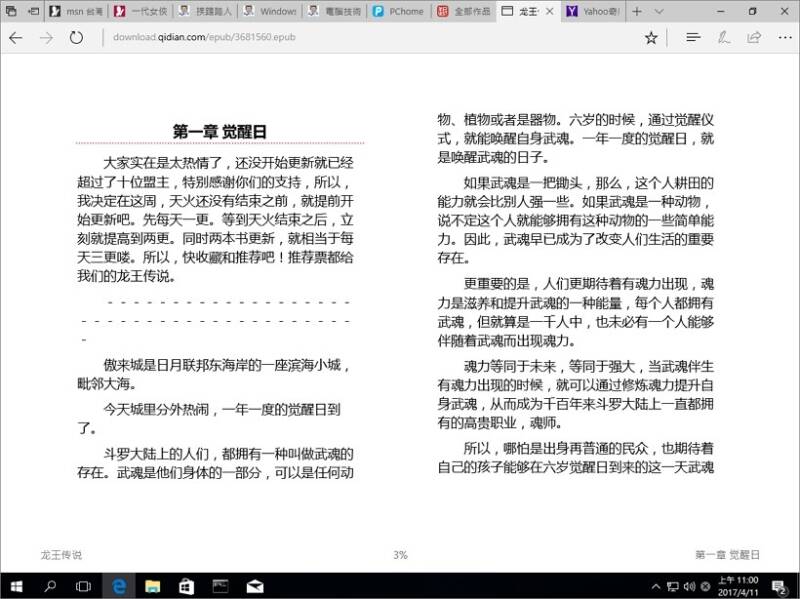Open the clock showing 上午 11:00

point(738,586)
